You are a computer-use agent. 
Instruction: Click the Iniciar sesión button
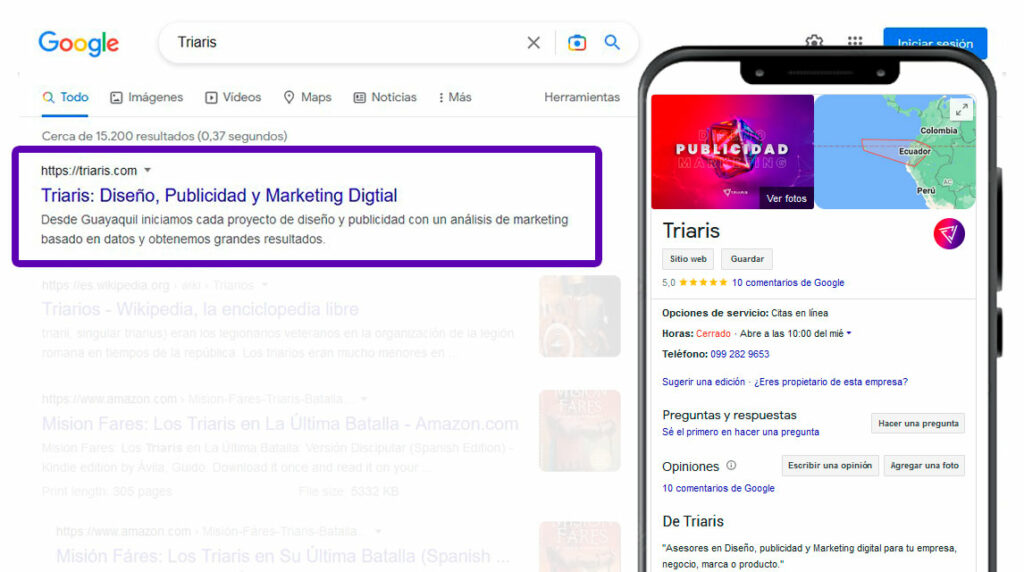point(935,43)
